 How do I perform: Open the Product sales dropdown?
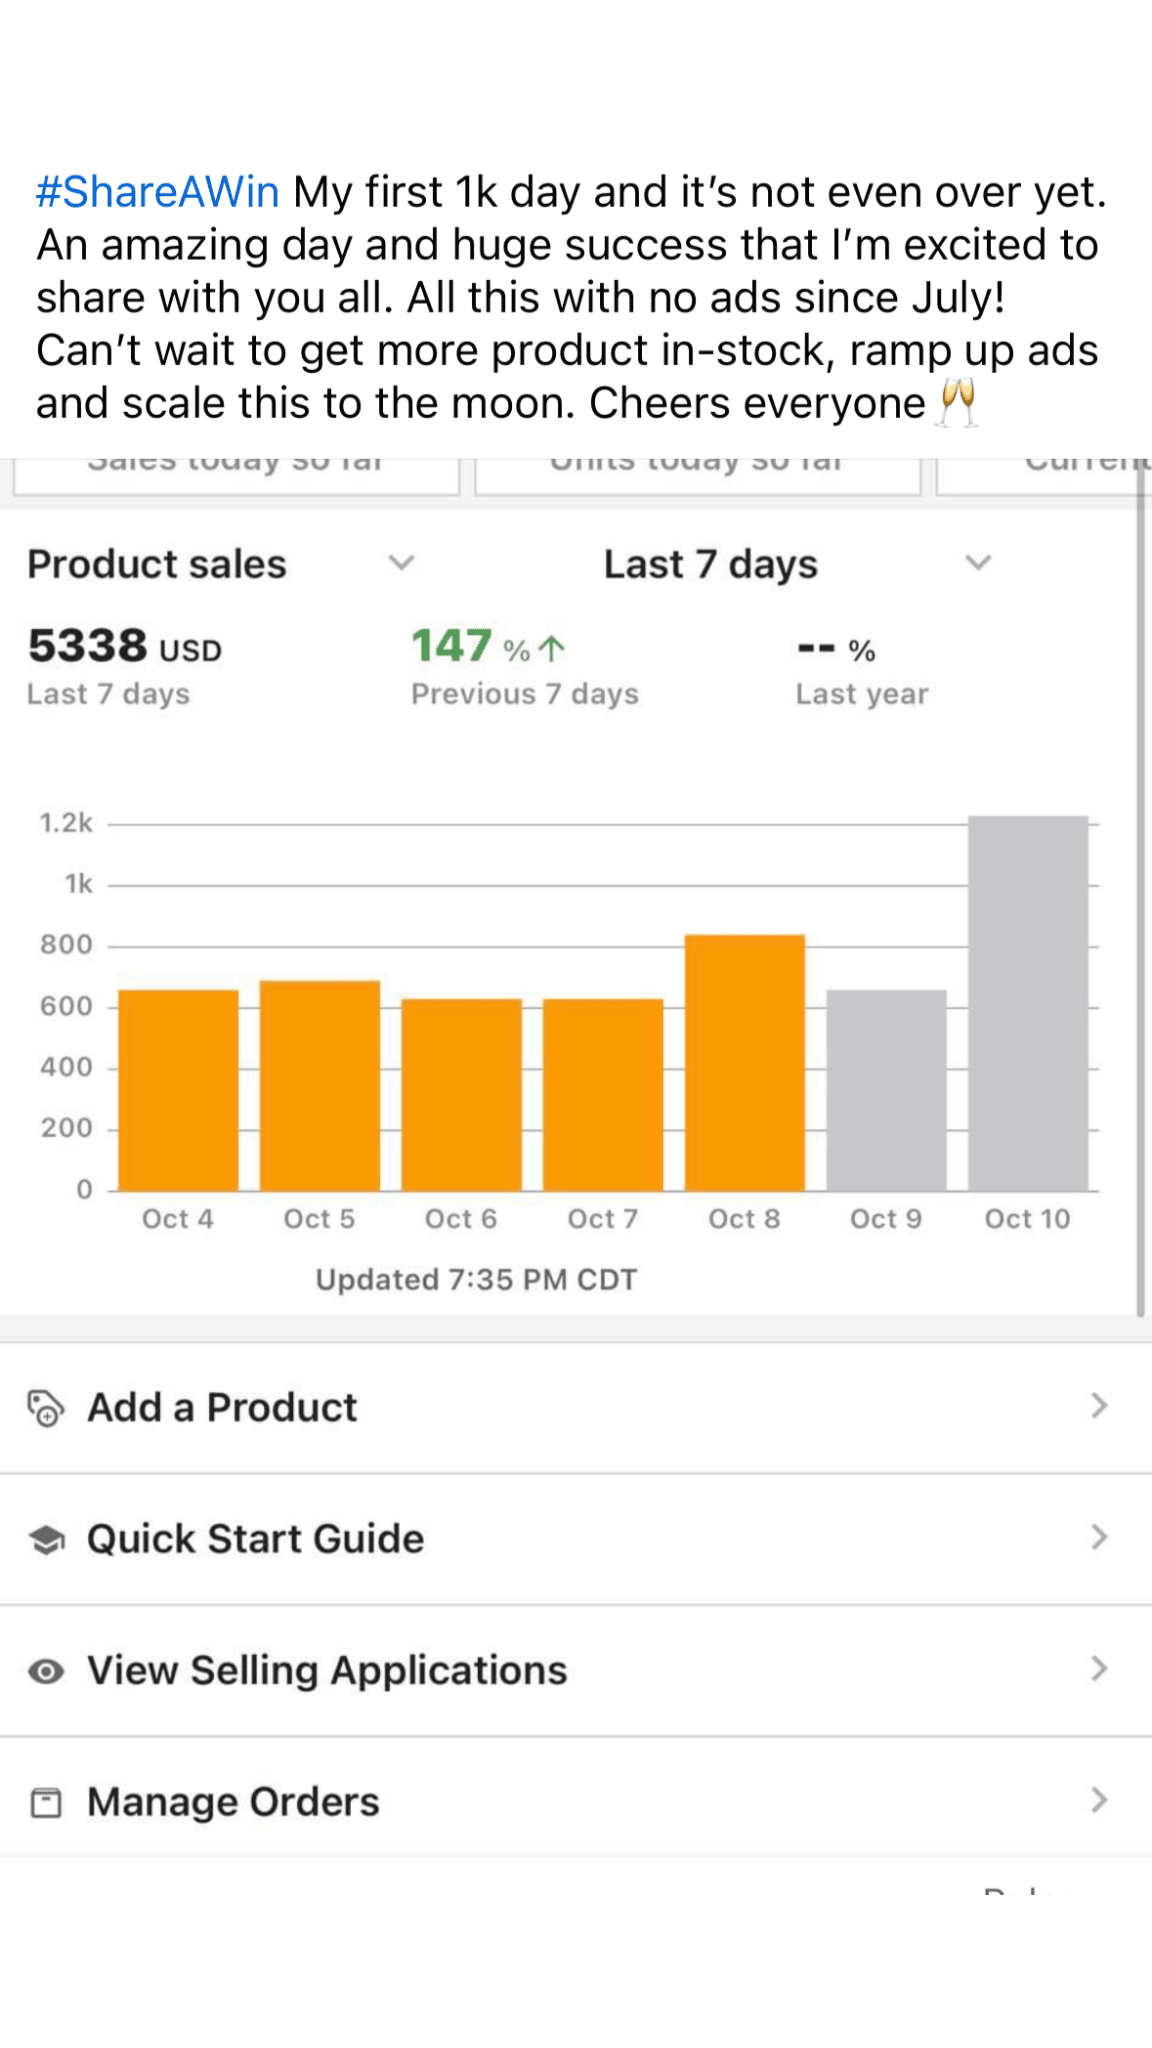[x=401, y=563]
